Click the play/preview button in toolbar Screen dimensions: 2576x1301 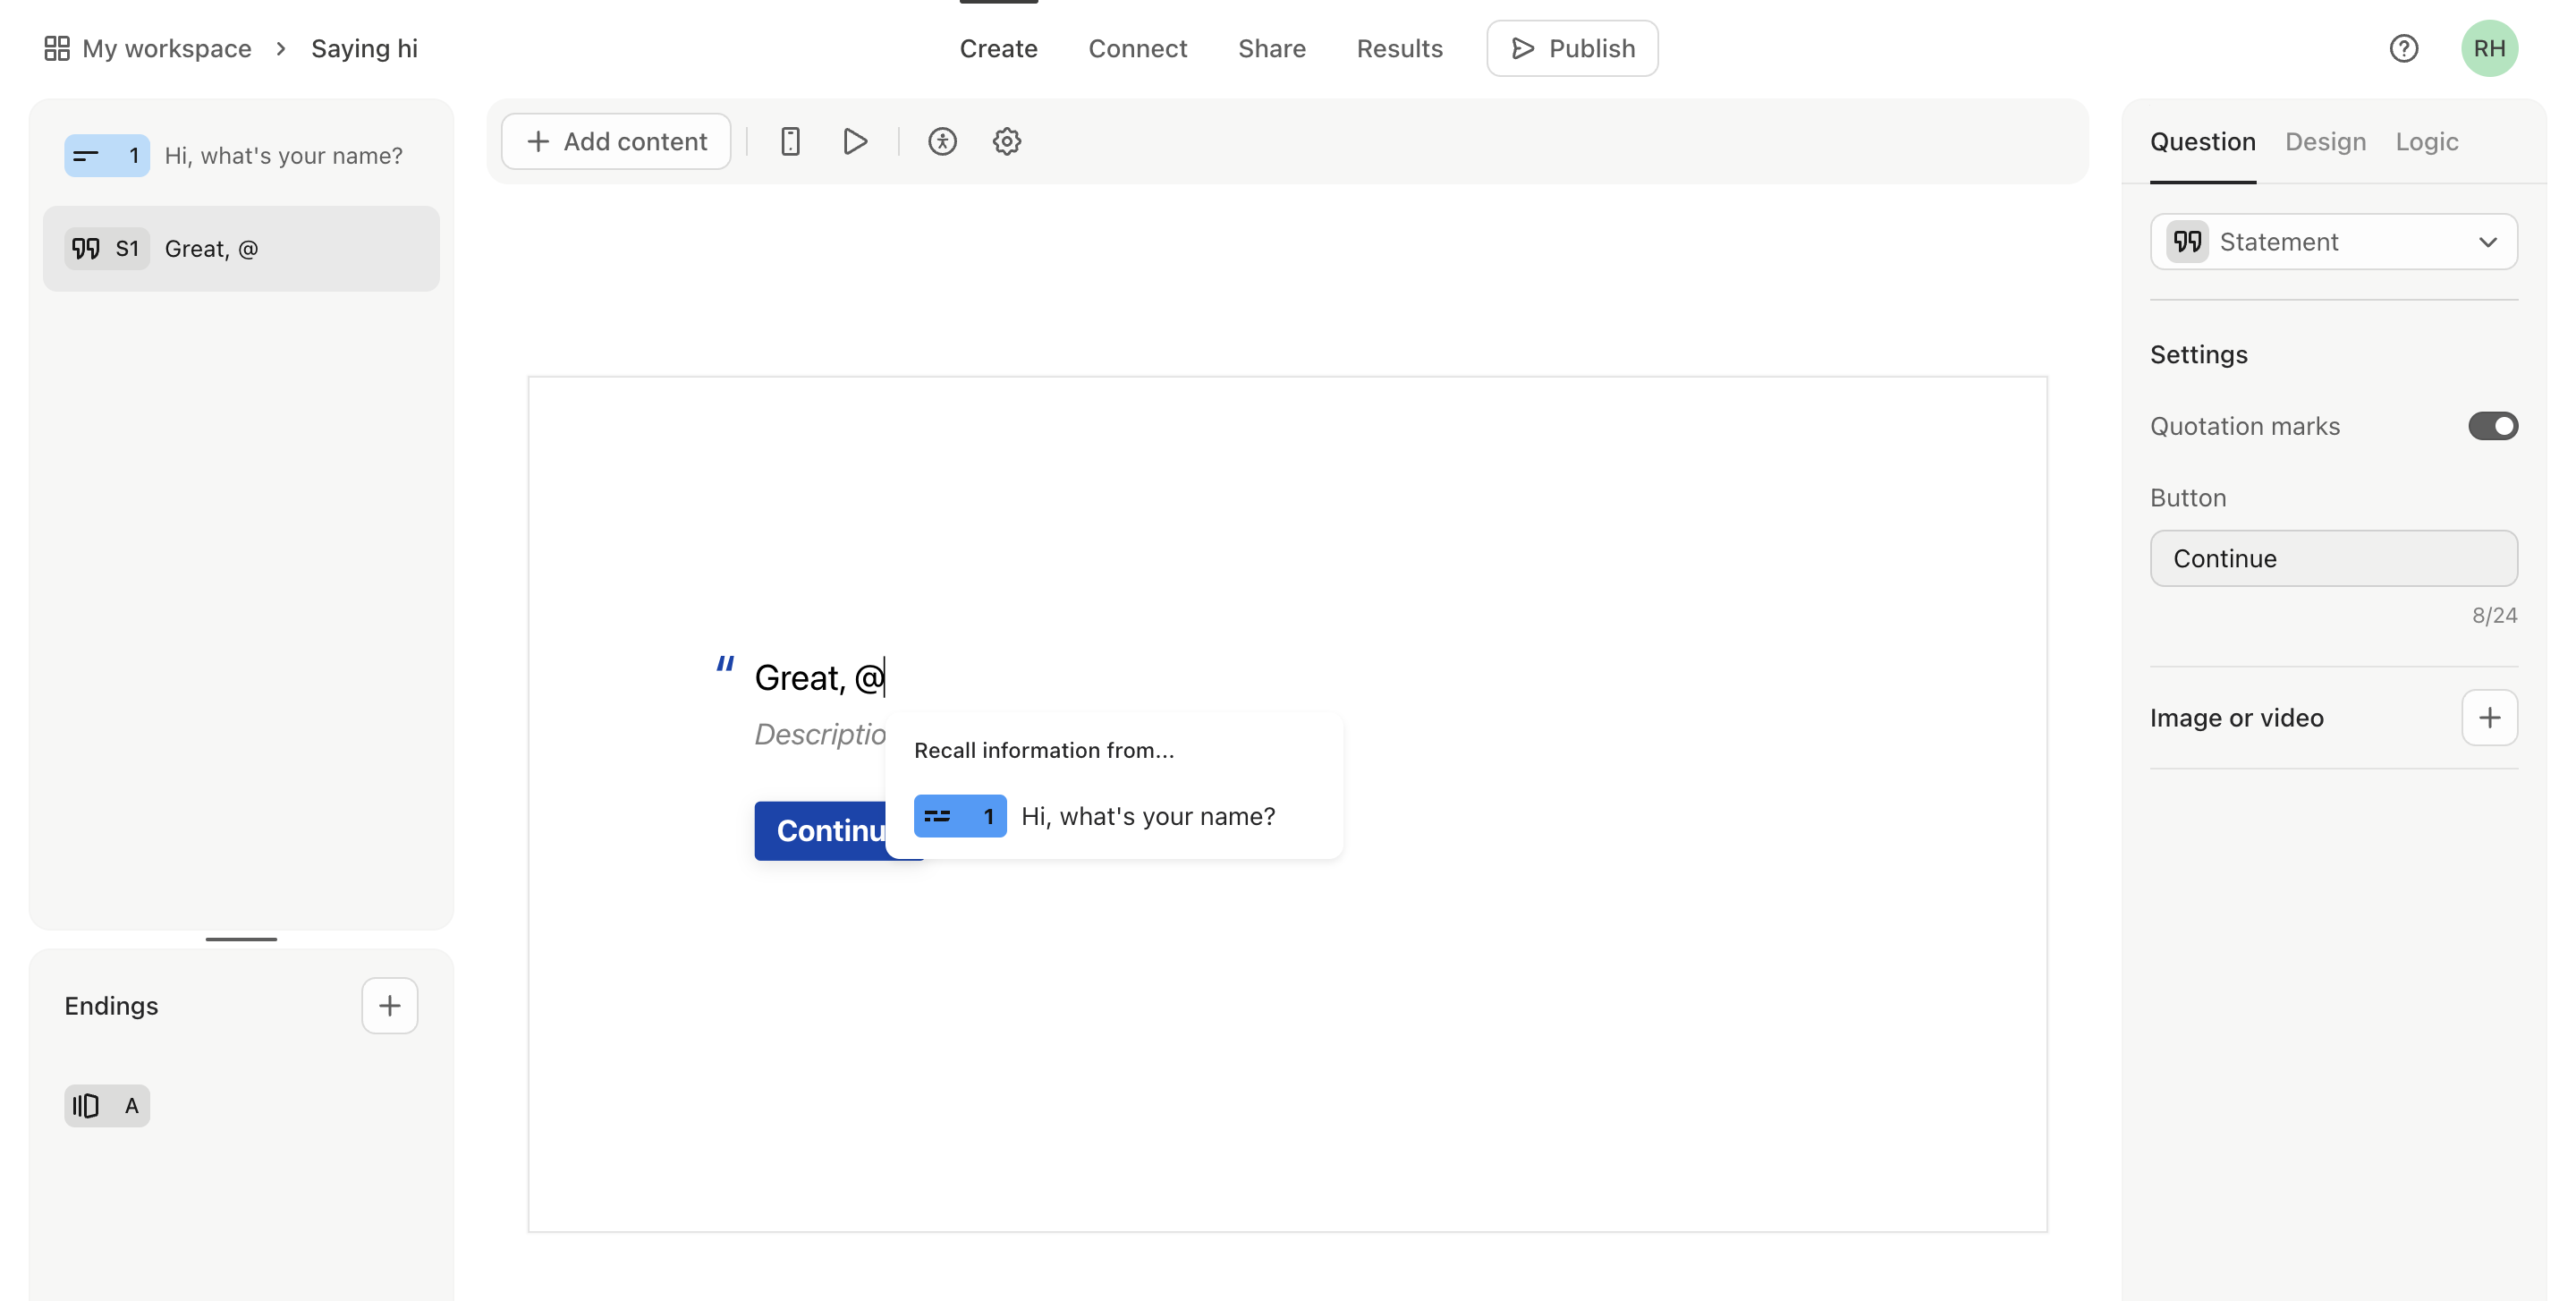pyautogui.click(x=856, y=141)
